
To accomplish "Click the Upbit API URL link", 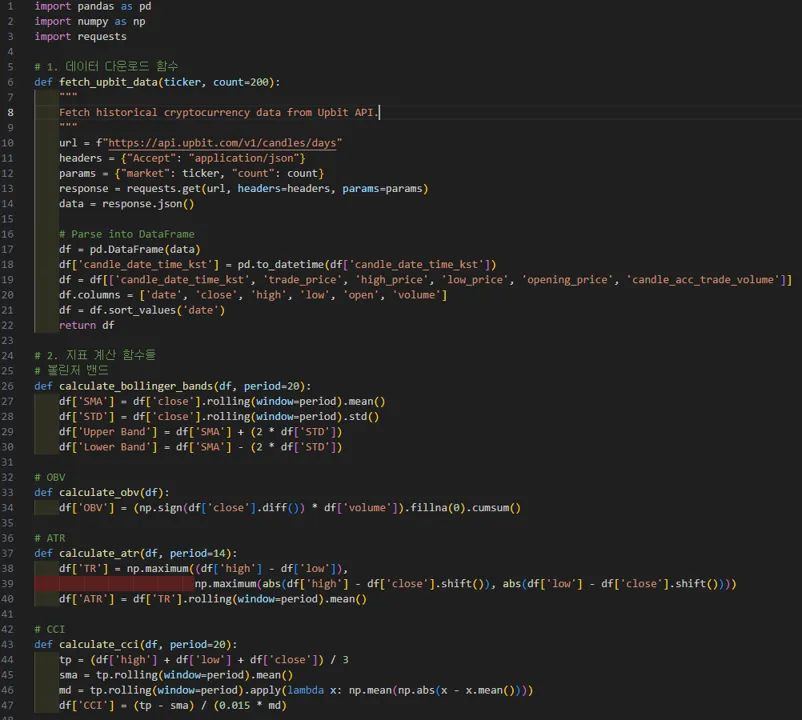I will pos(222,143).
